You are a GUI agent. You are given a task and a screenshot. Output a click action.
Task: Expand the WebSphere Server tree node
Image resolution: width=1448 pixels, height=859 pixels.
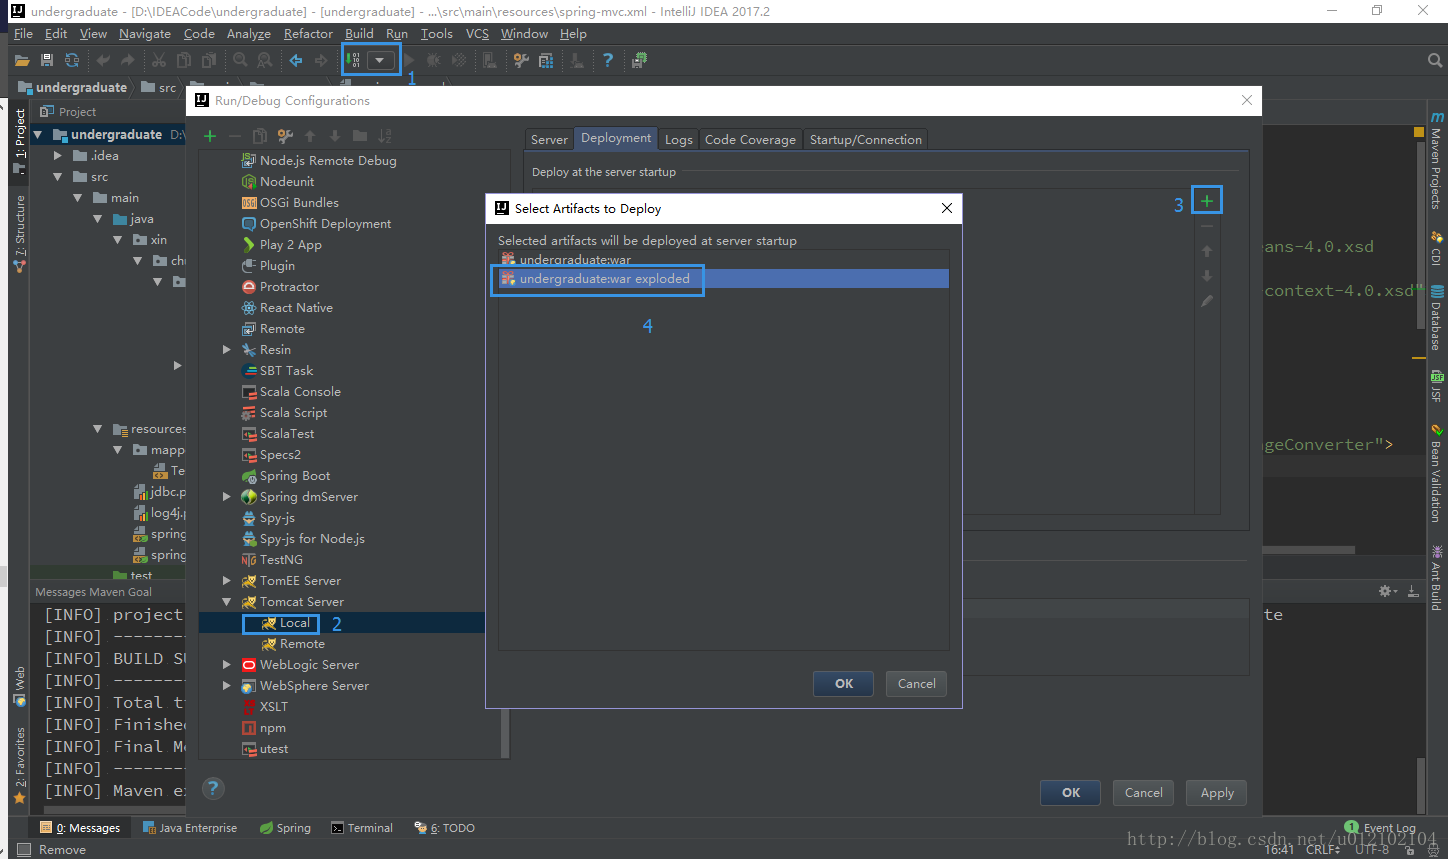click(227, 686)
